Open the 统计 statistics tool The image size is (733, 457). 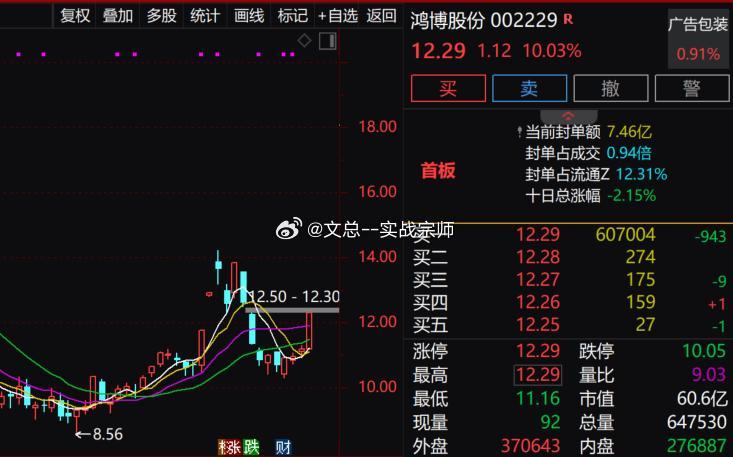pyautogui.click(x=205, y=16)
